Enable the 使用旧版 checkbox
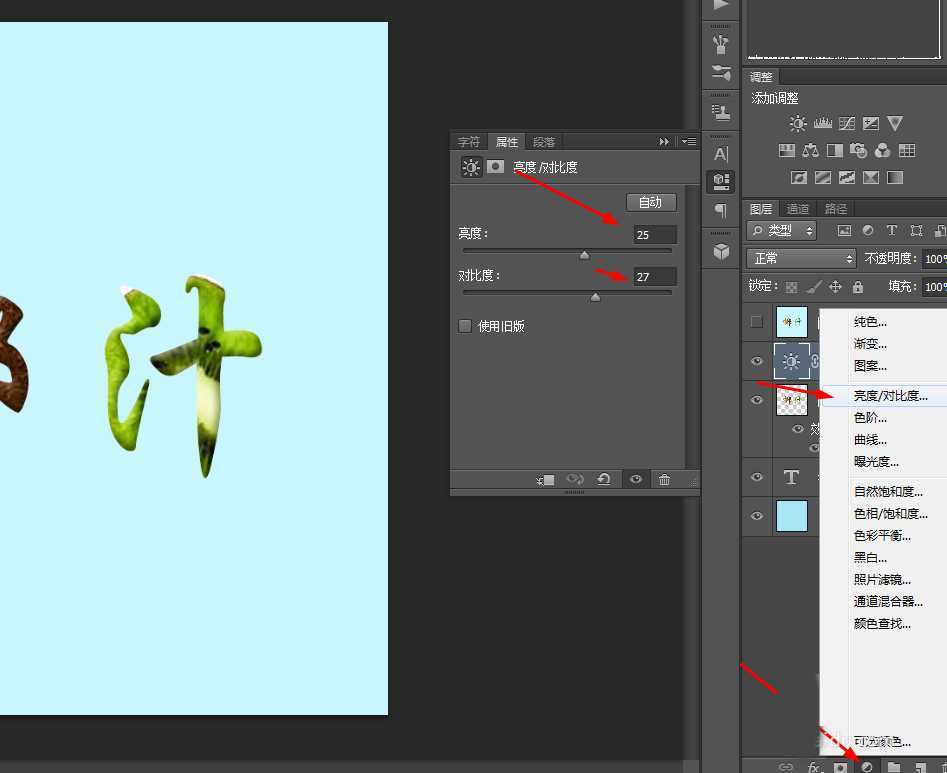The image size is (947, 773). tap(464, 325)
